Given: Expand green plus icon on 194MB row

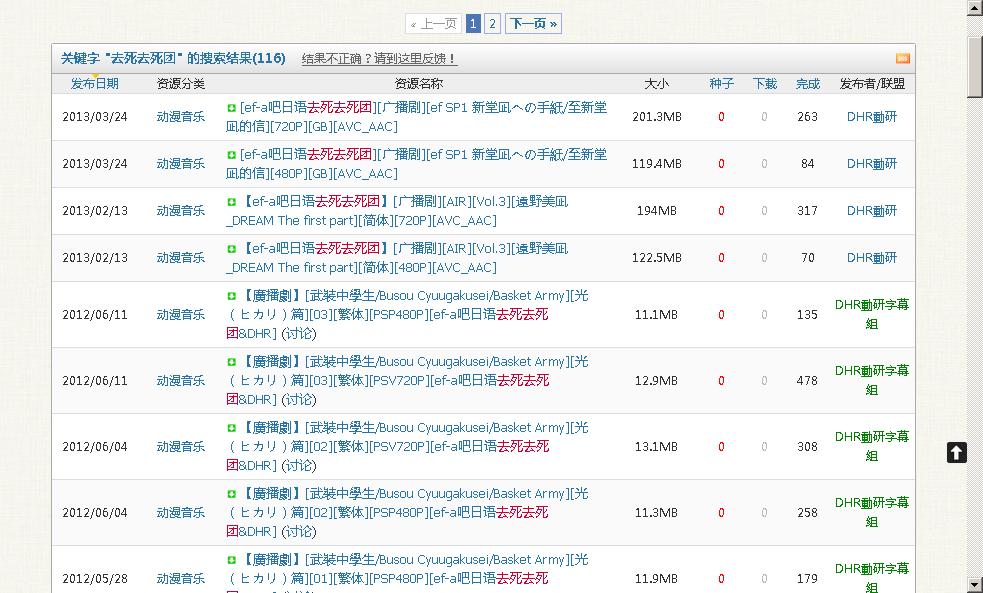Looking at the screenshot, I should click(x=231, y=202).
